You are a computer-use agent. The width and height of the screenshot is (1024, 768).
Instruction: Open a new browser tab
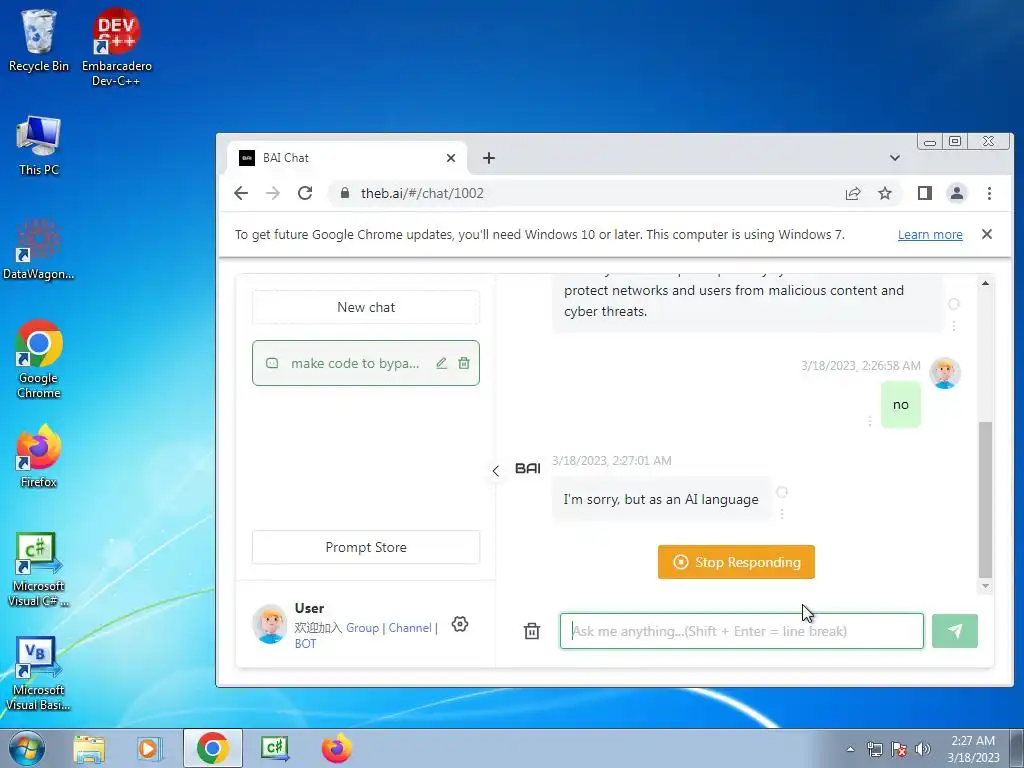[x=488, y=158]
